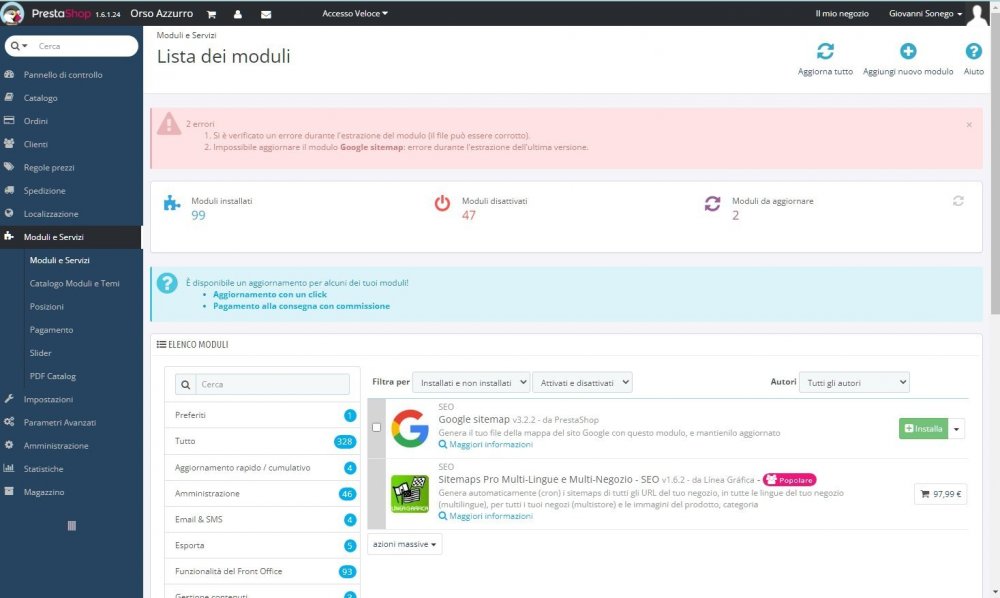
Task: Click the module list Cerca field
Action: 272,384
